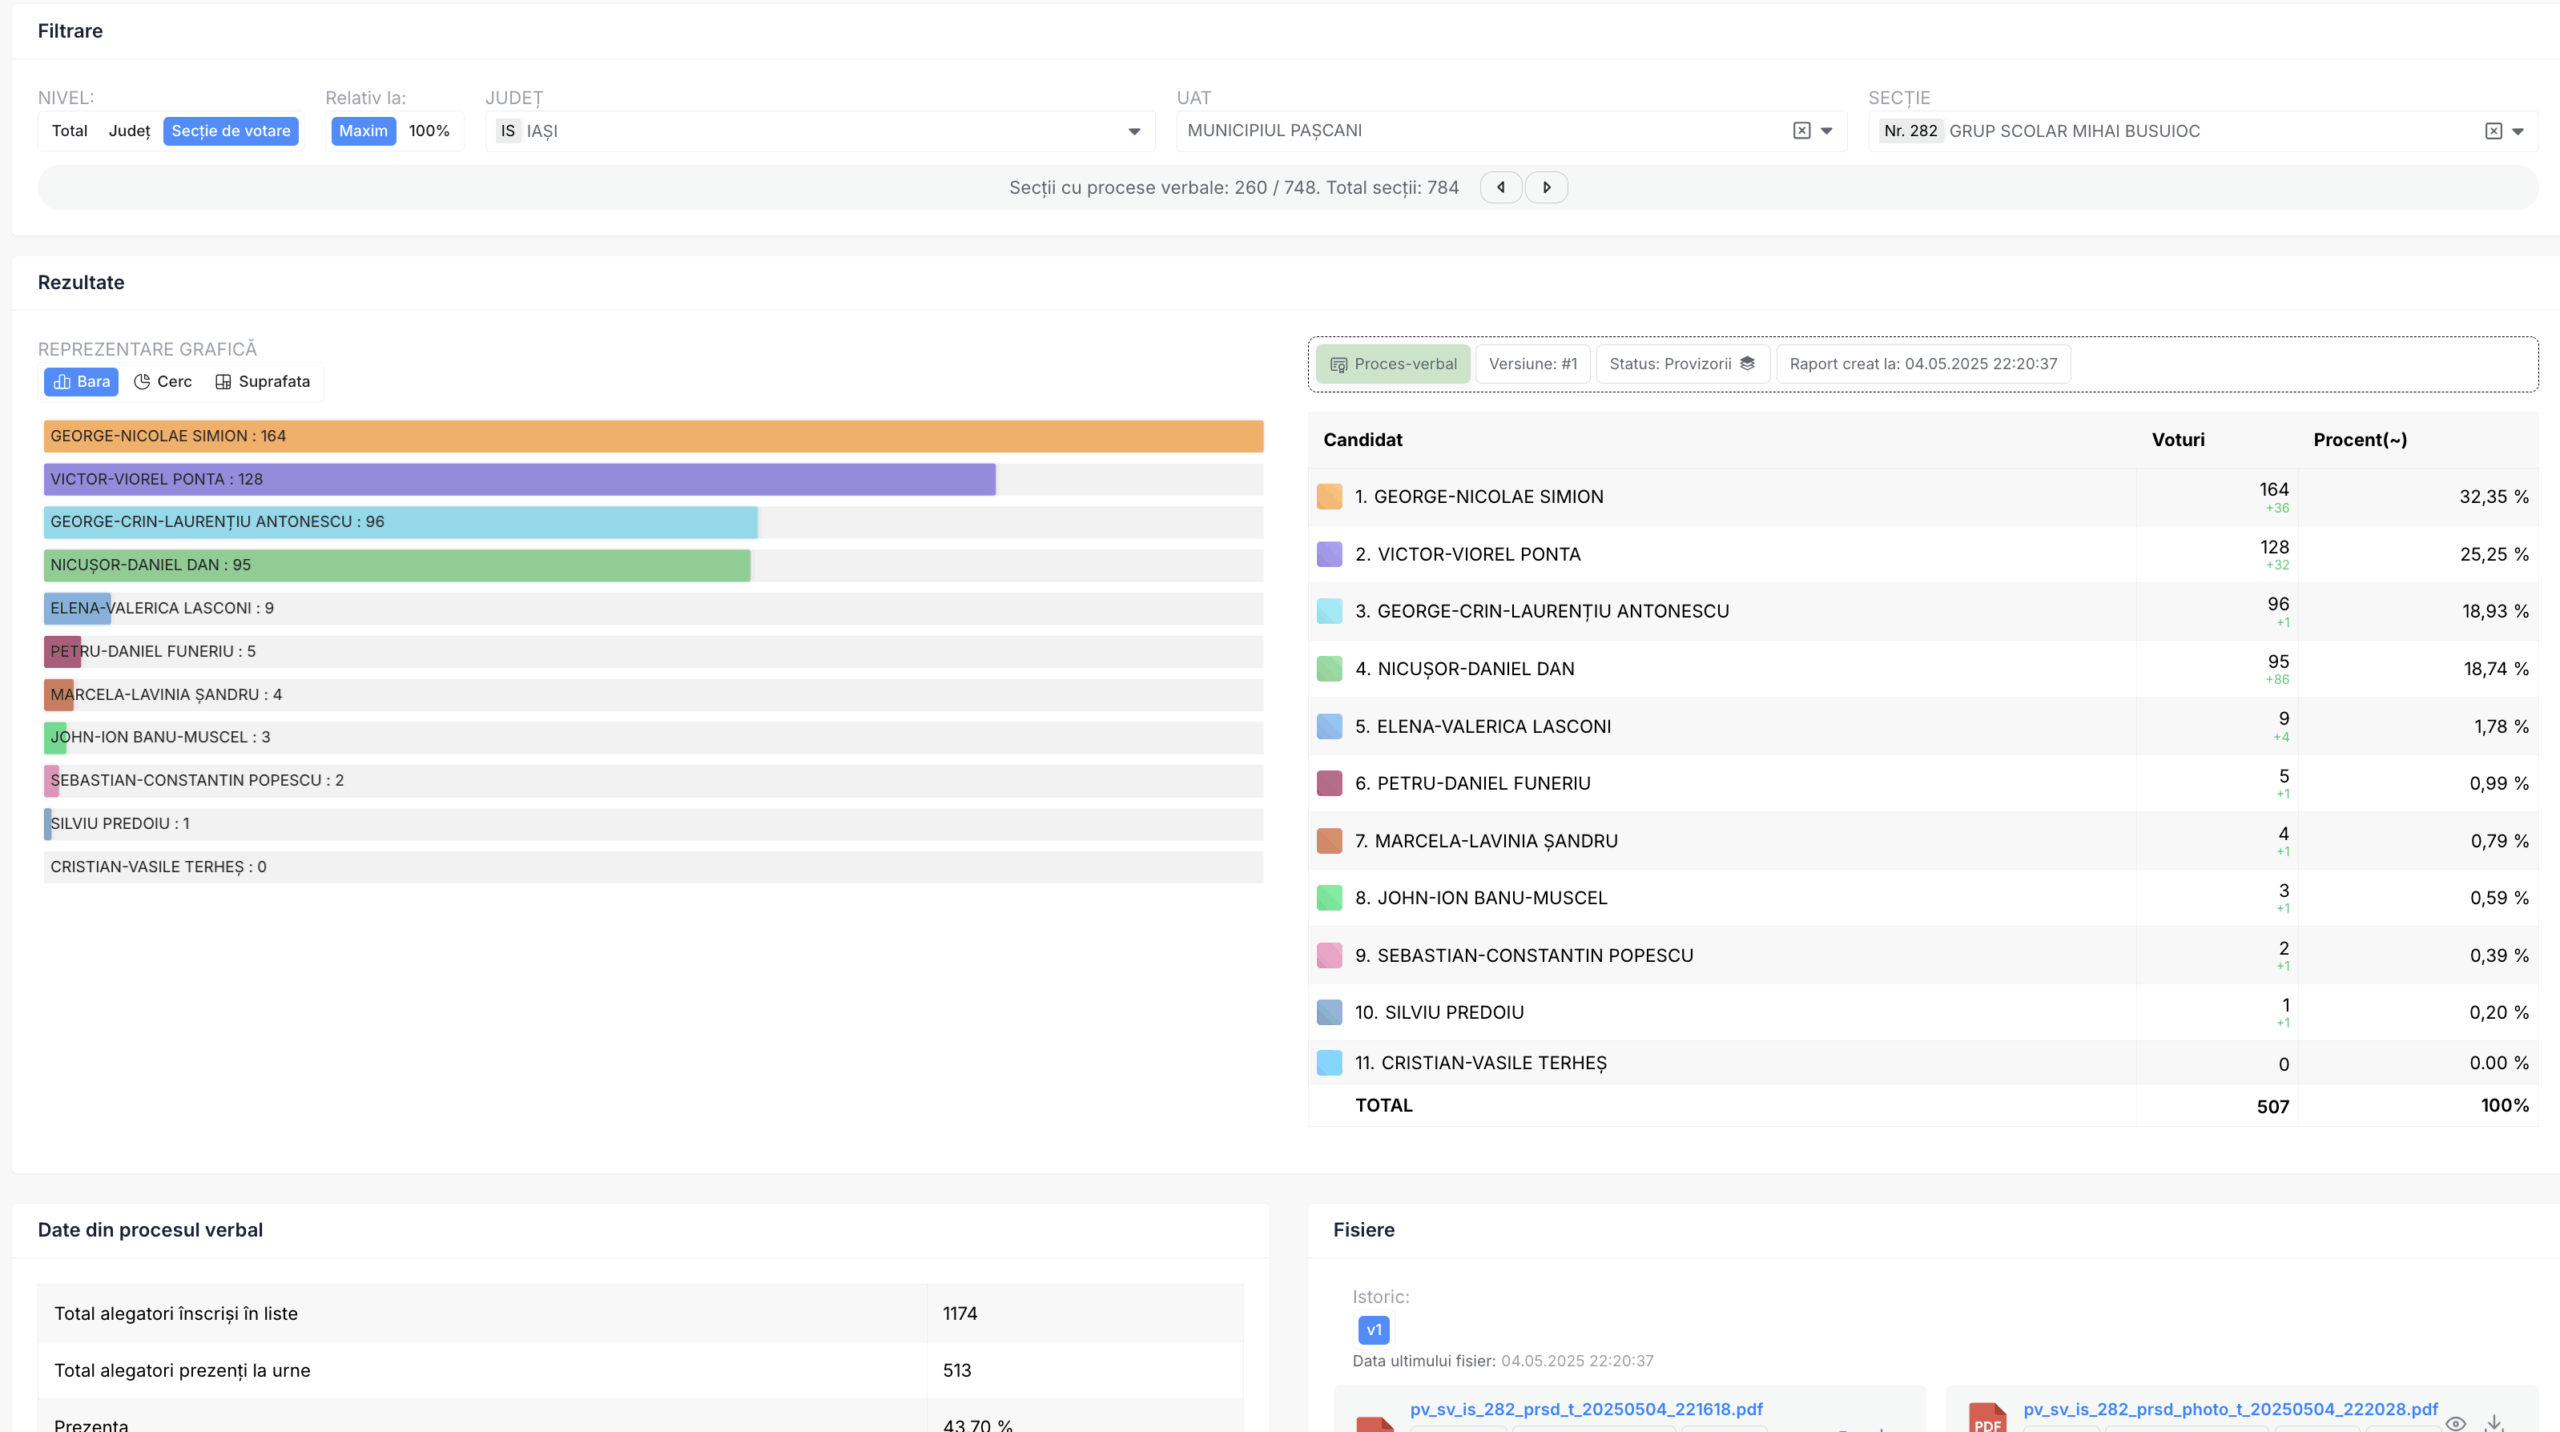
Task: Switch level to Total
Action: point(69,131)
